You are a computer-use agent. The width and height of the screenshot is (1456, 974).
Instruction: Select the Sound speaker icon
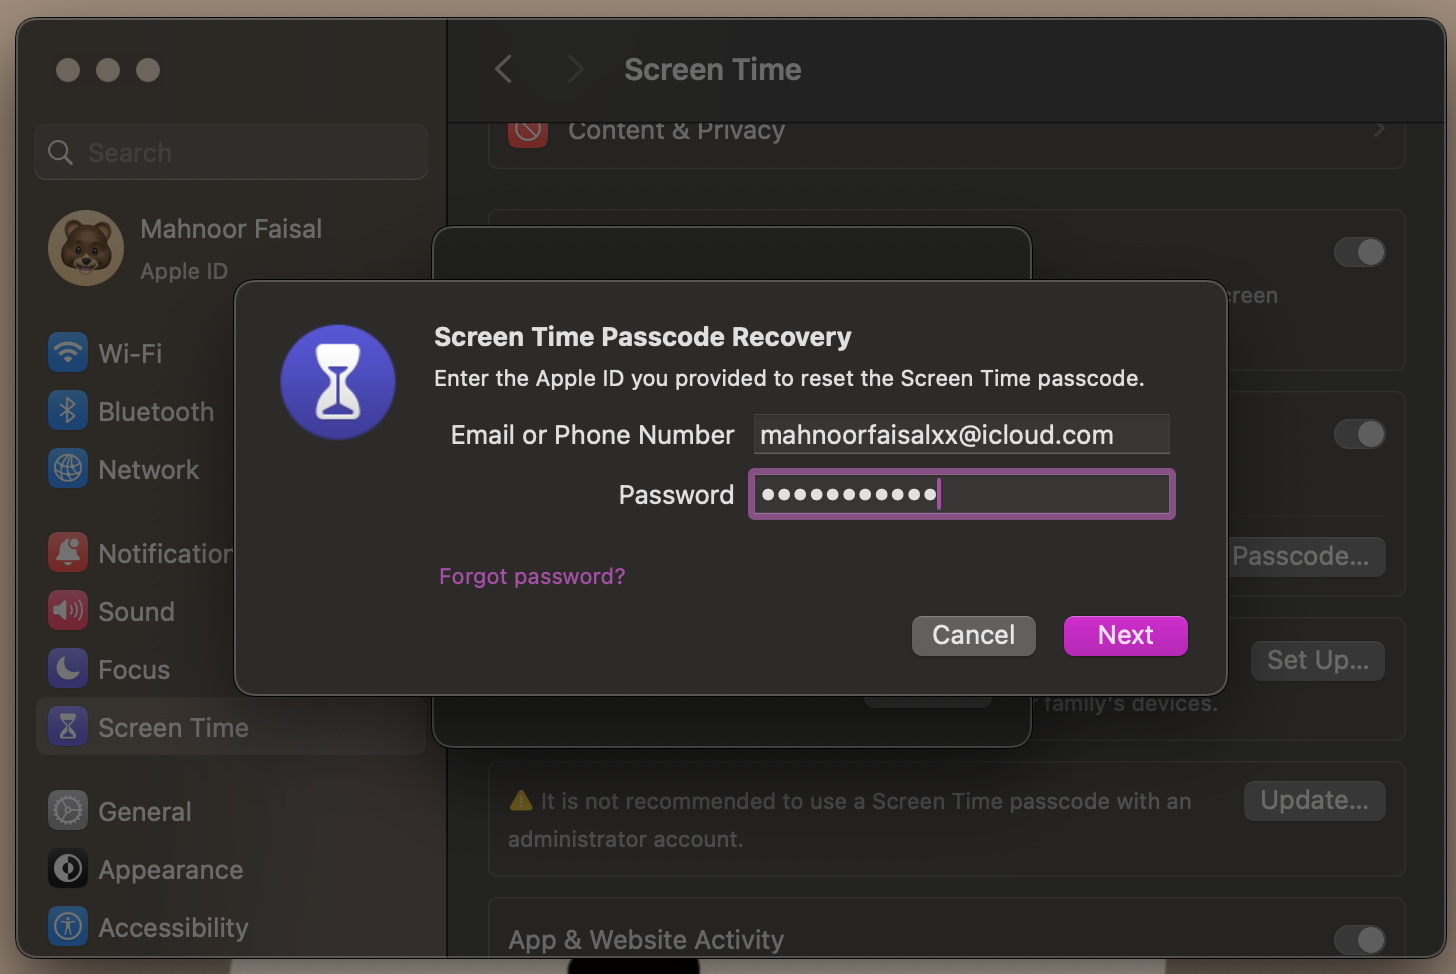click(67, 610)
